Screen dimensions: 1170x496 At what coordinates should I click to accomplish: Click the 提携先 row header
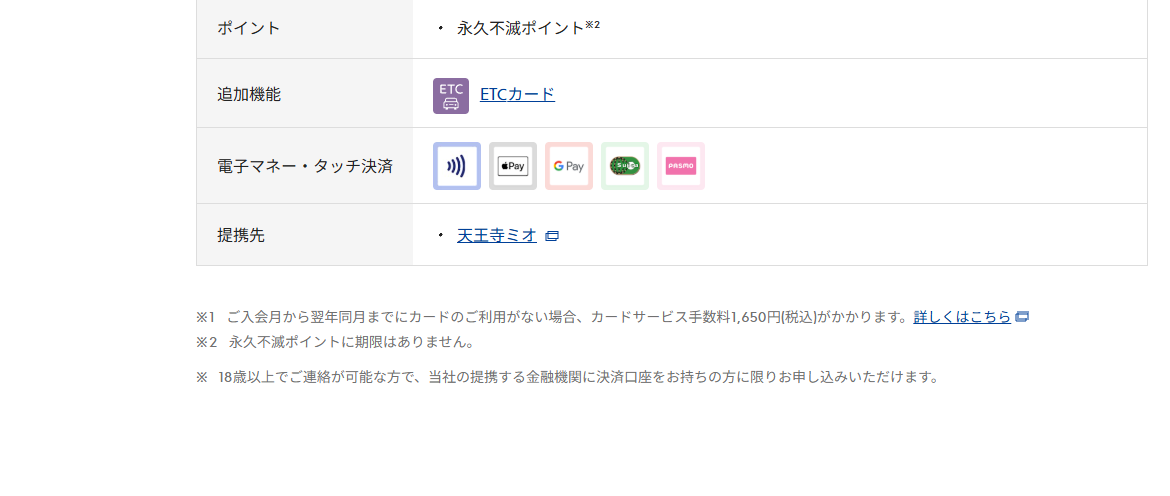pos(304,235)
